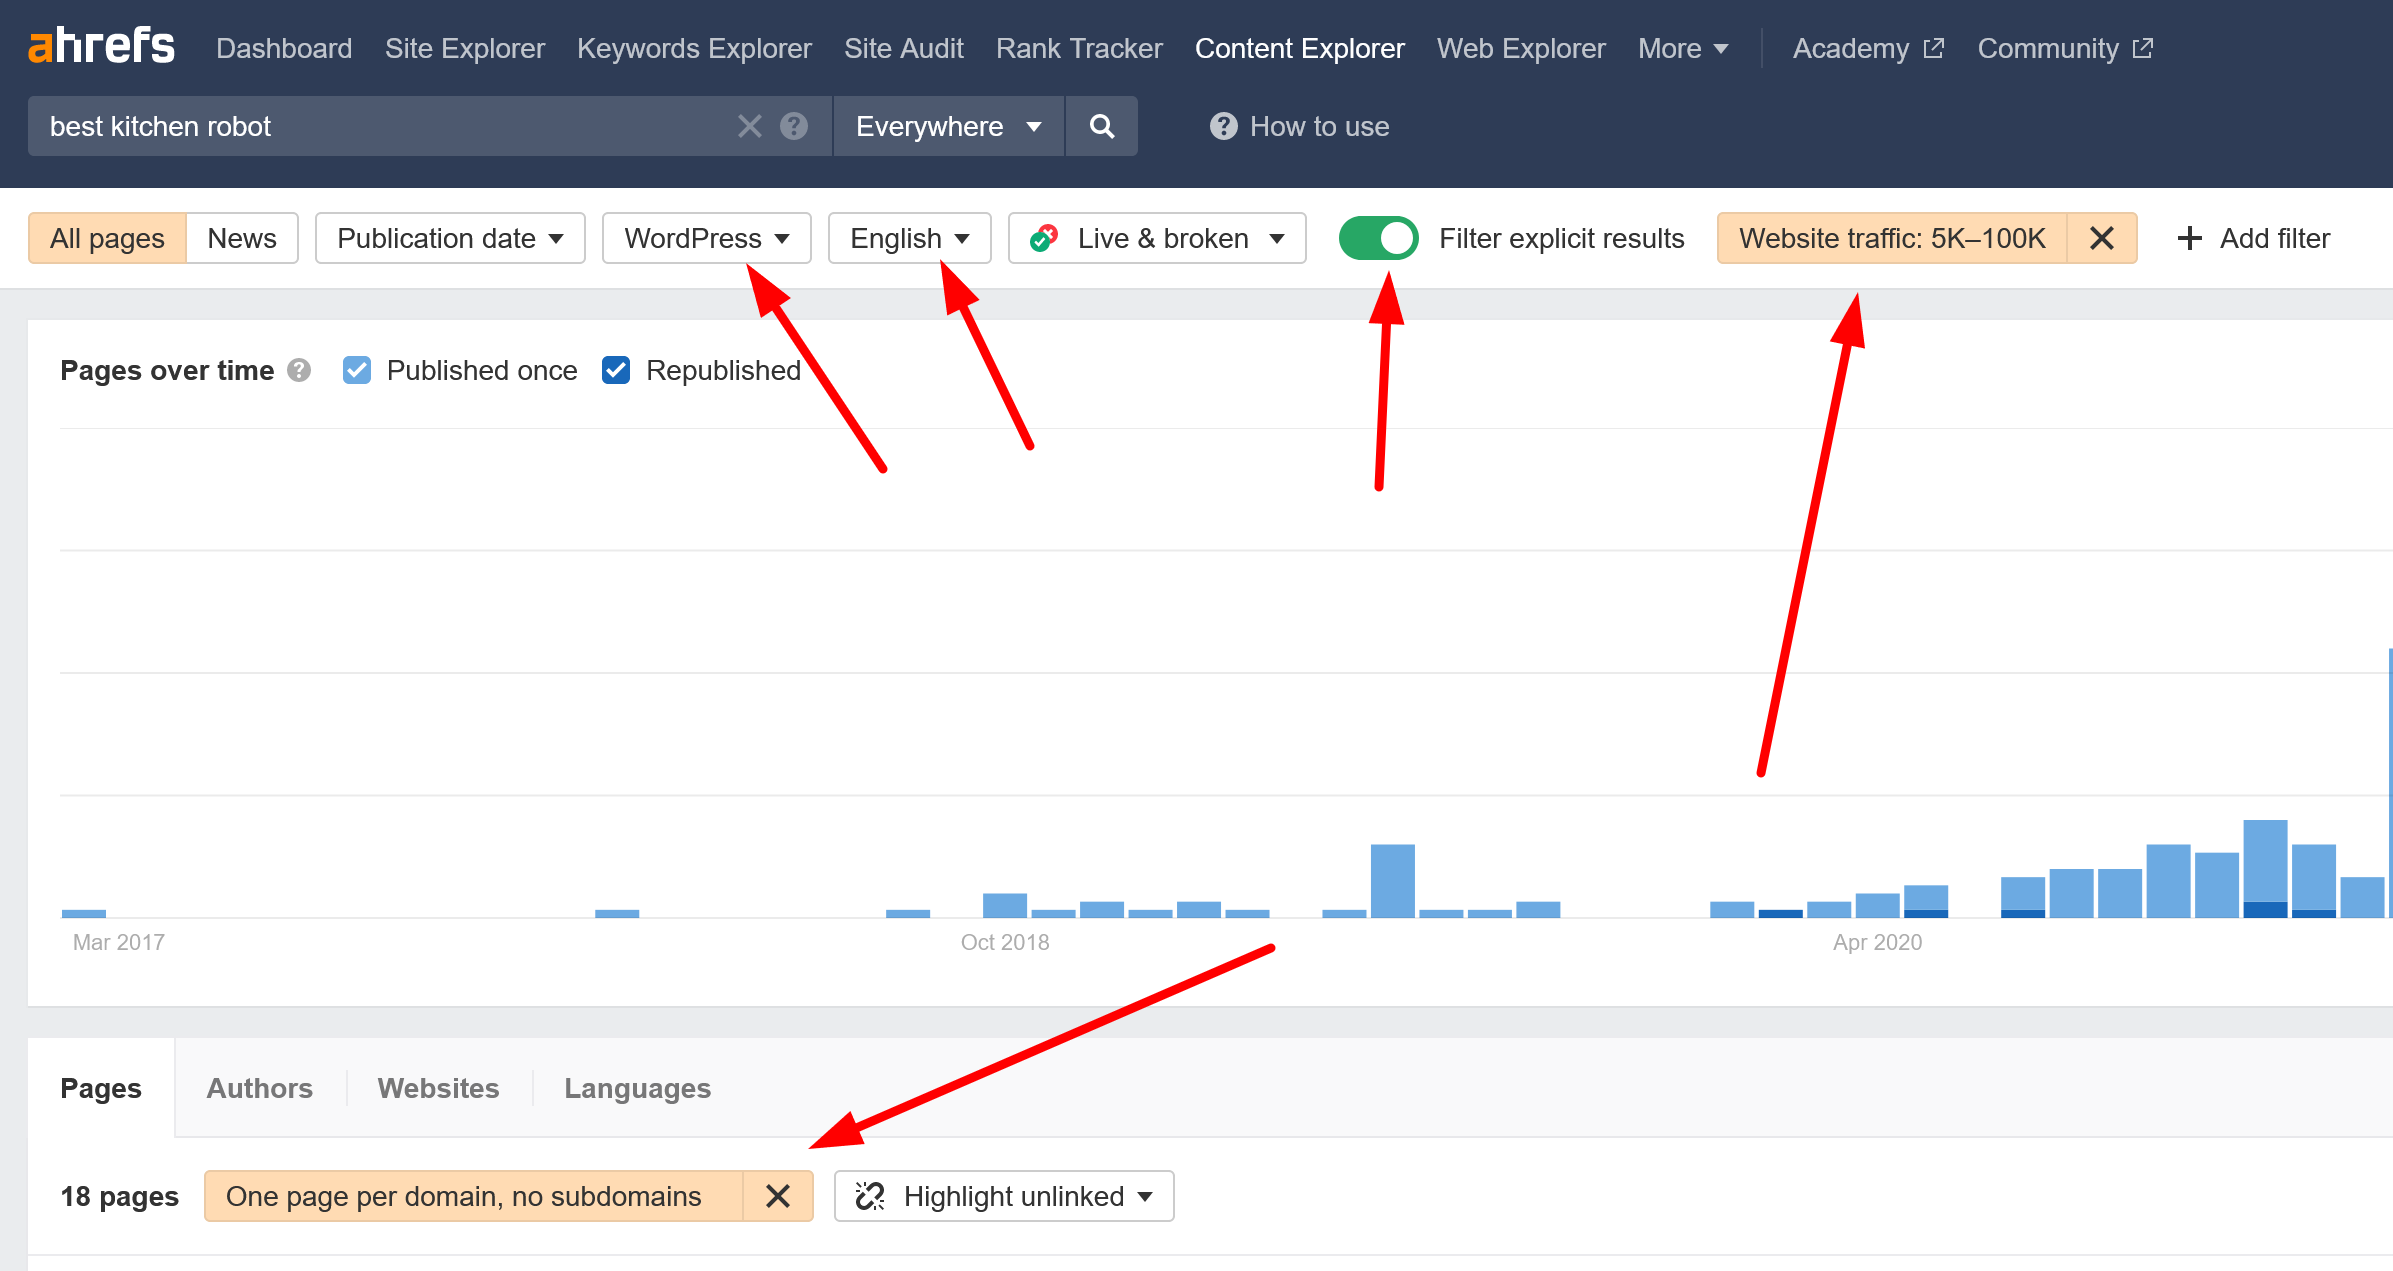The image size is (2393, 1271).
Task: Clear the search query with the X icon
Action: coord(749,126)
